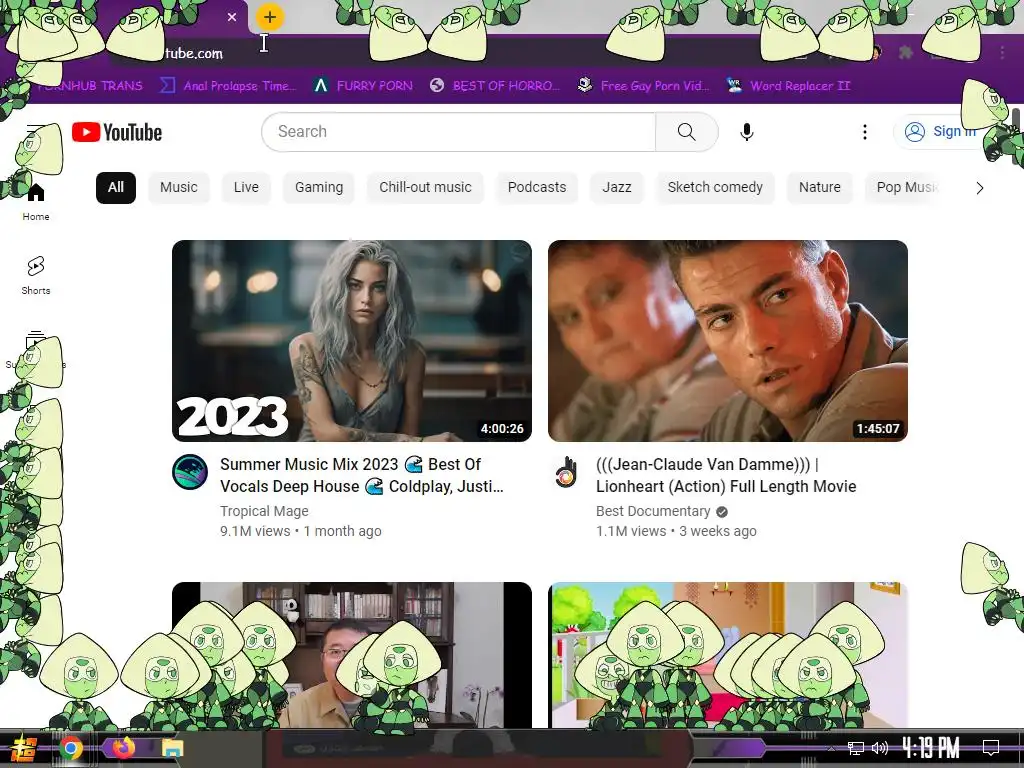Open the Tropical Mage channel avatar
Image resolution: width=1024 pixels, height=768 pixels.
pos(190,472)
